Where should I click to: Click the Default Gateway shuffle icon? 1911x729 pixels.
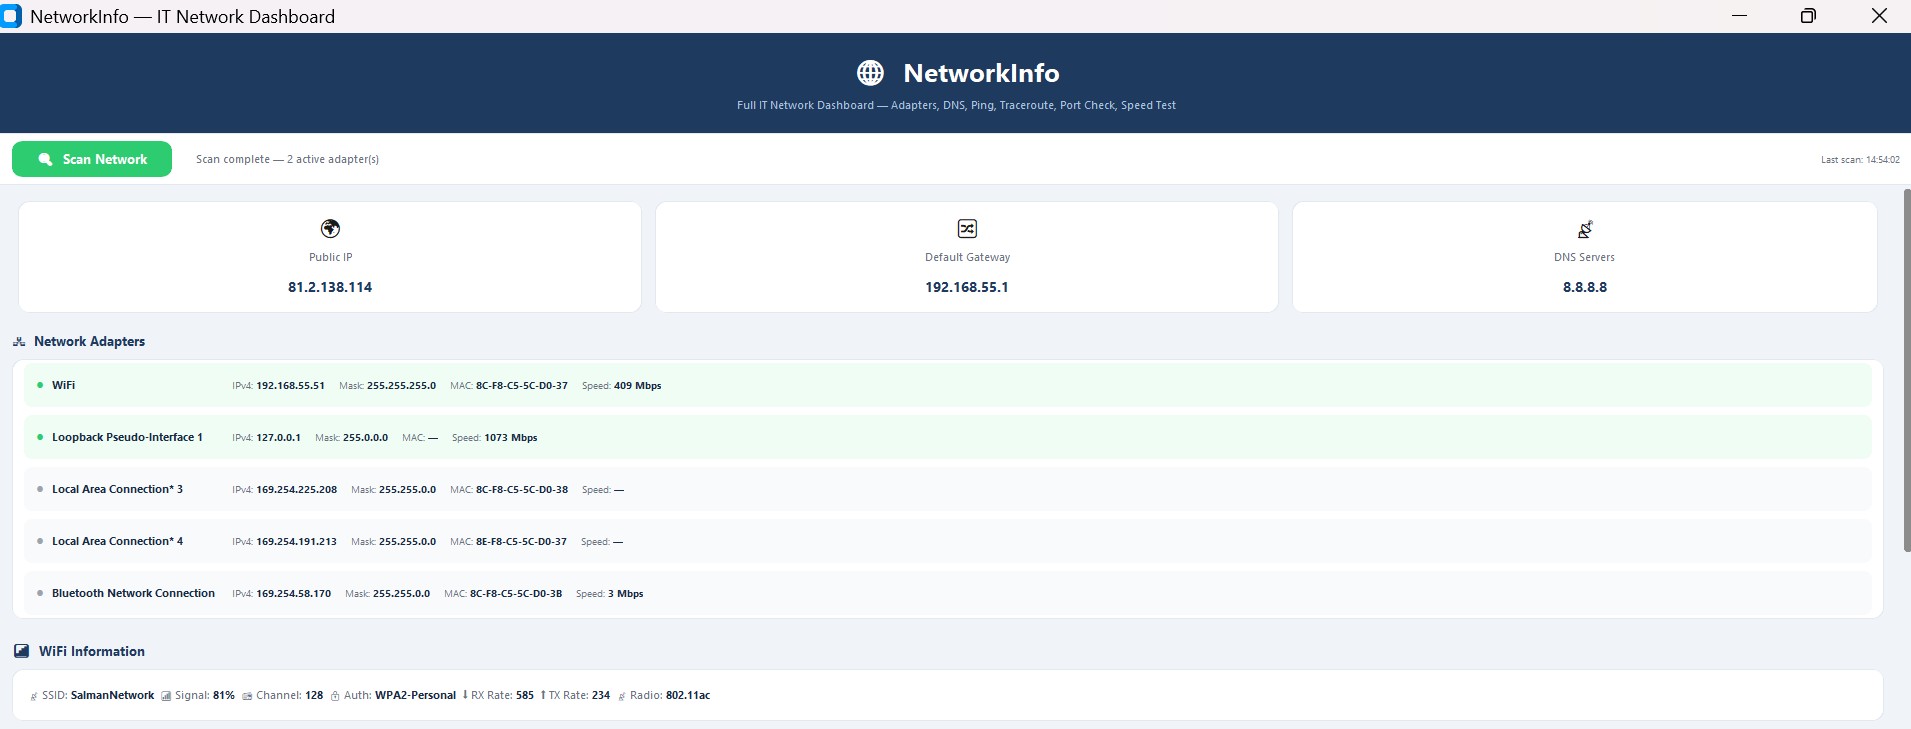tap(967, 229)
